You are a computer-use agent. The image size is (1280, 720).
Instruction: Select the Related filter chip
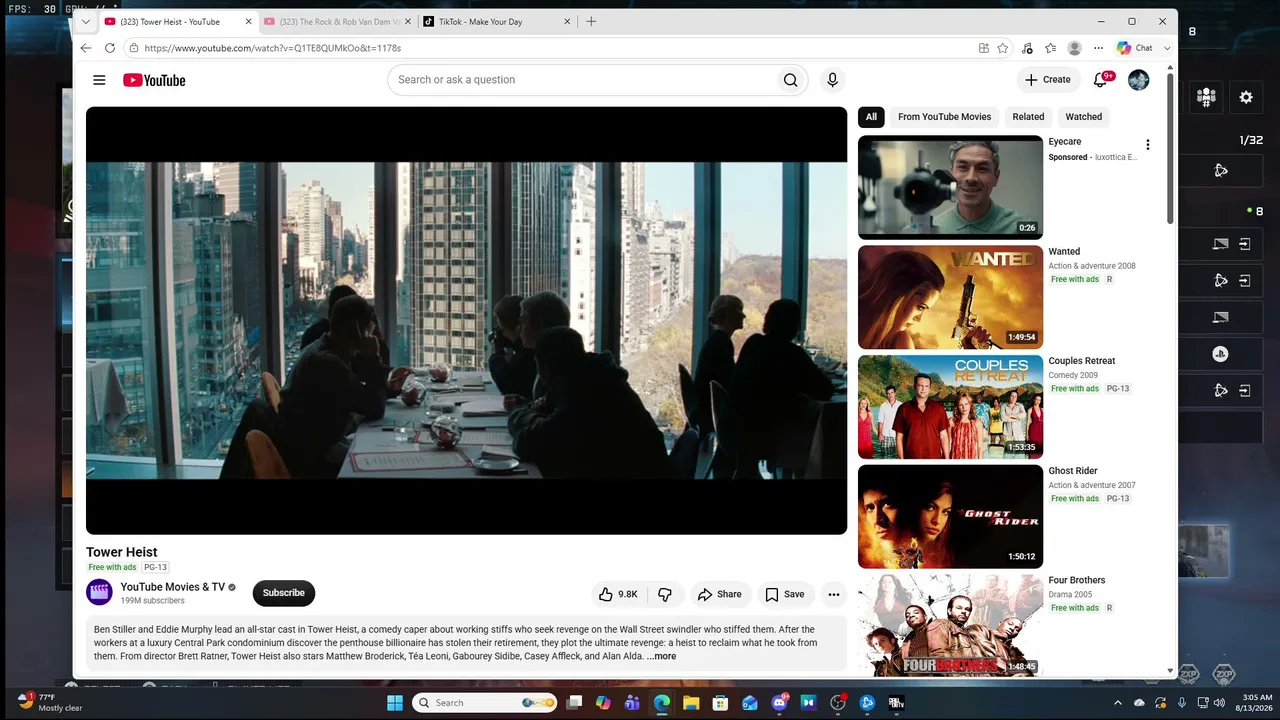pyautogui.click(x=1028, y=117)
